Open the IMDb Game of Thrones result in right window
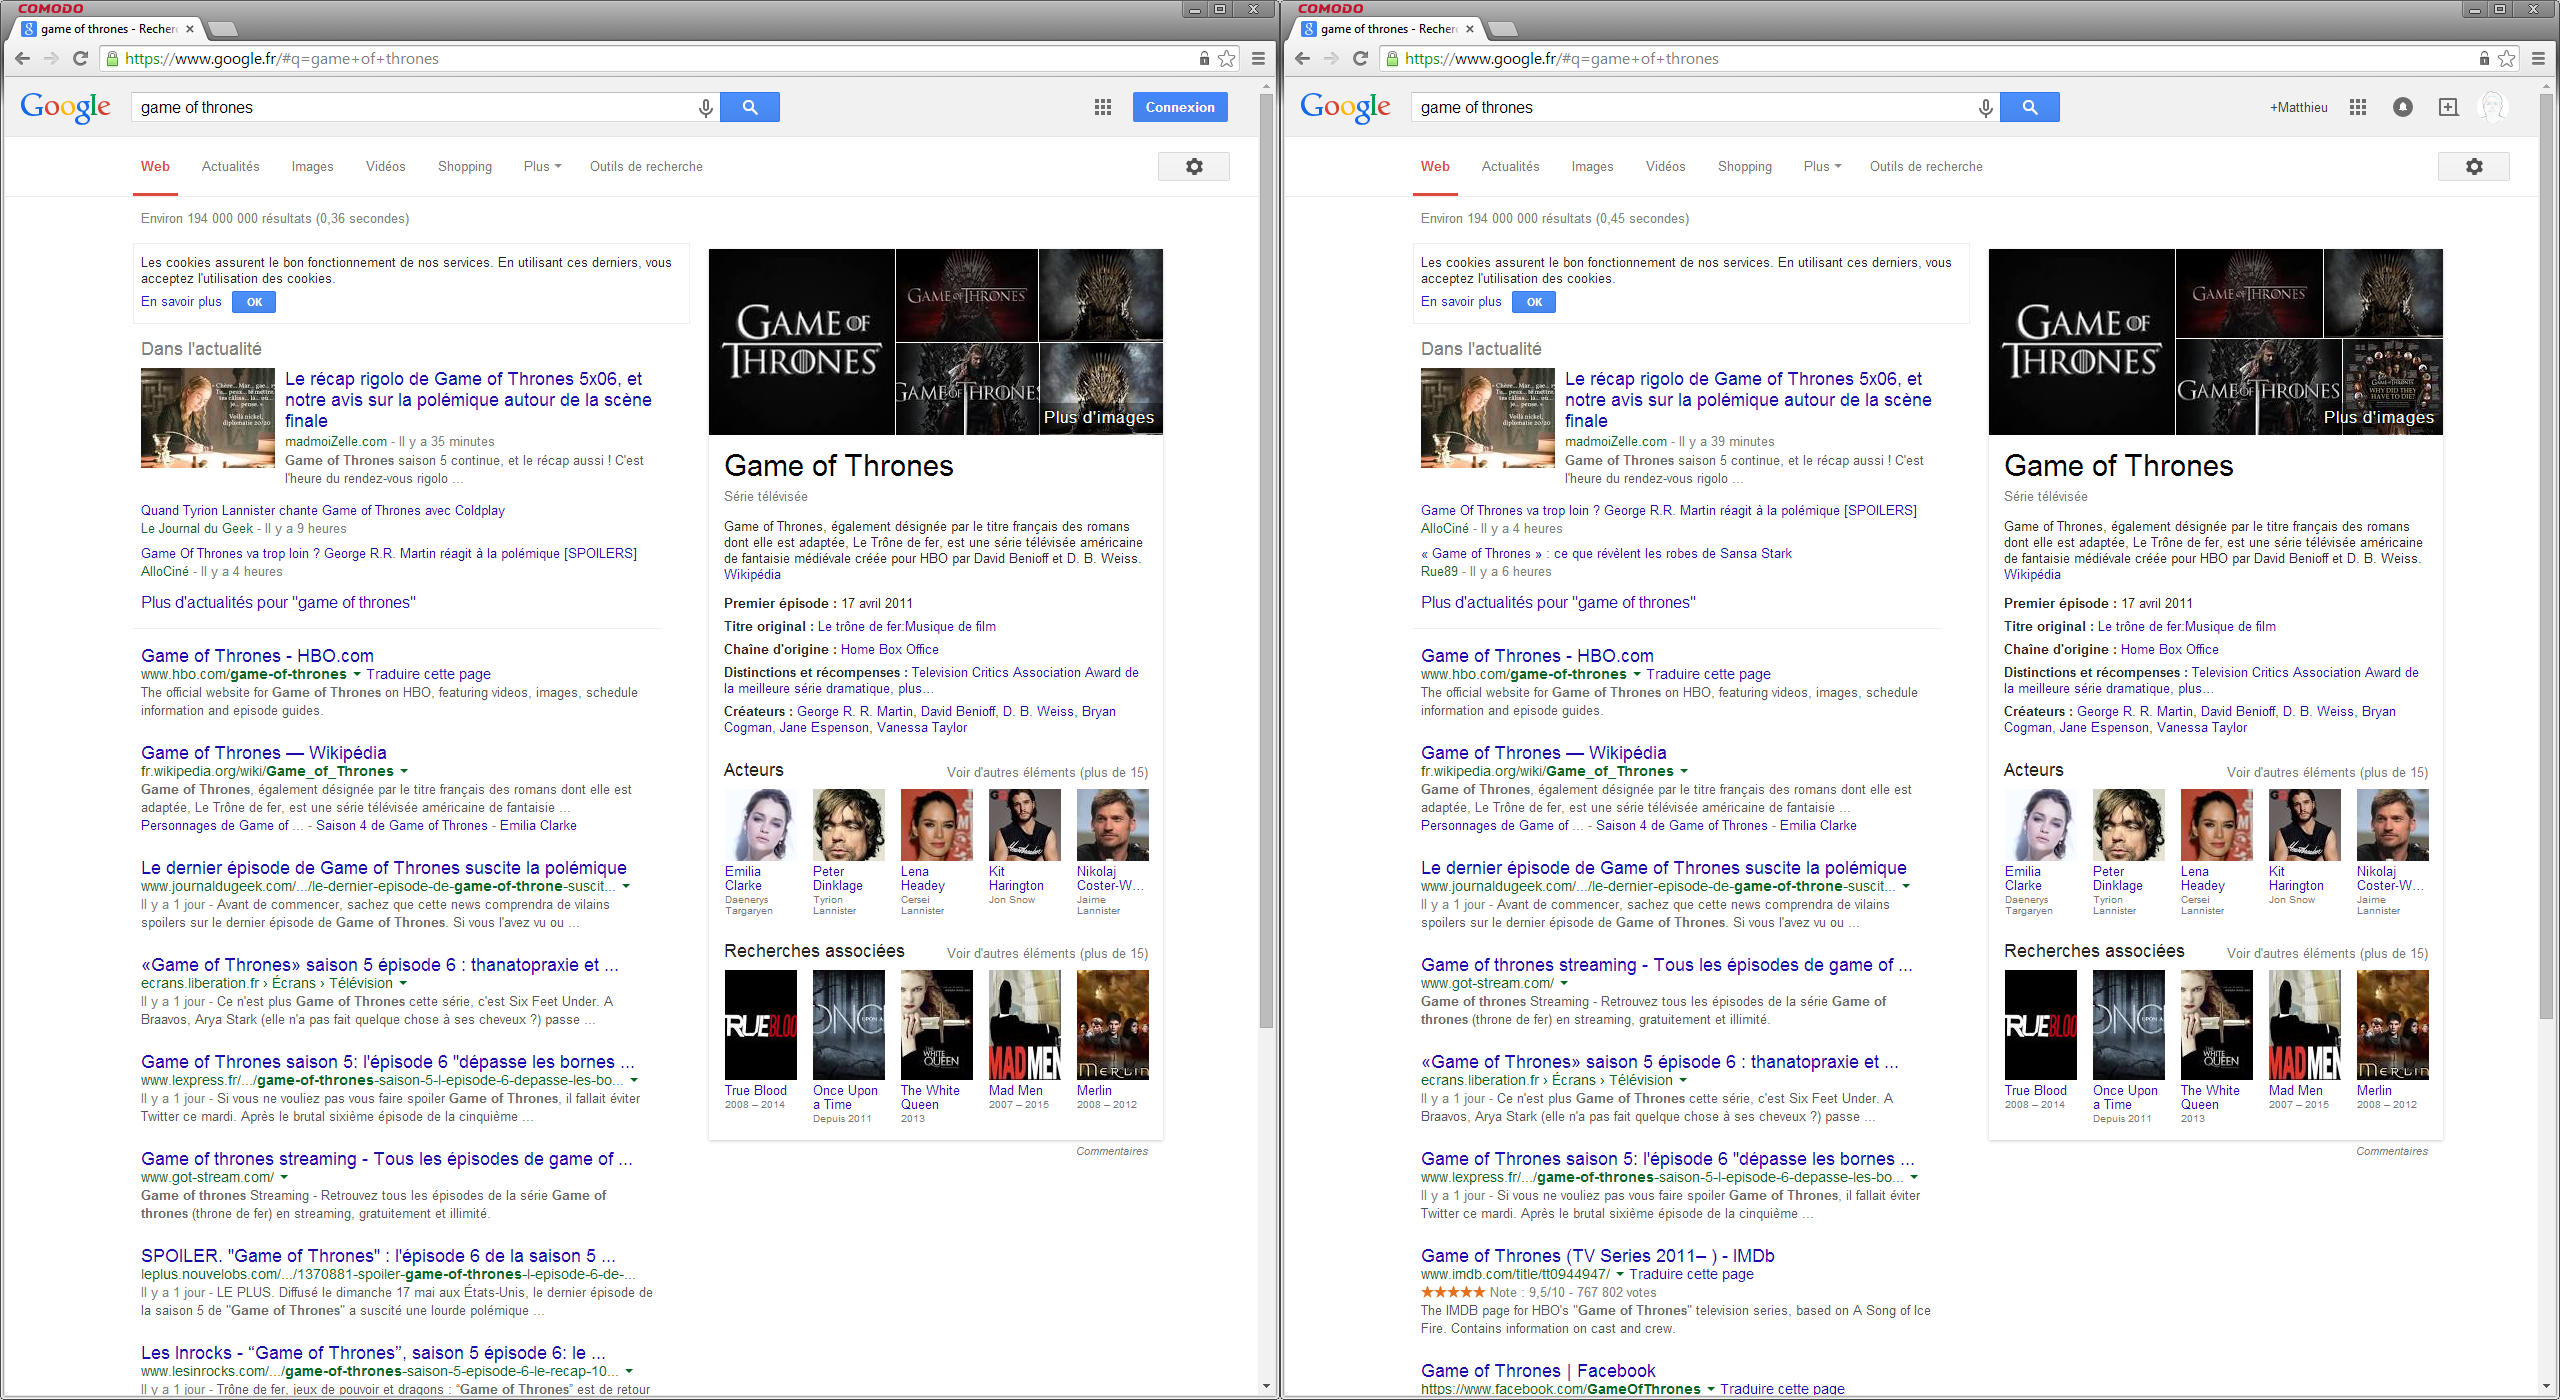 (x=1597, y=1256)
